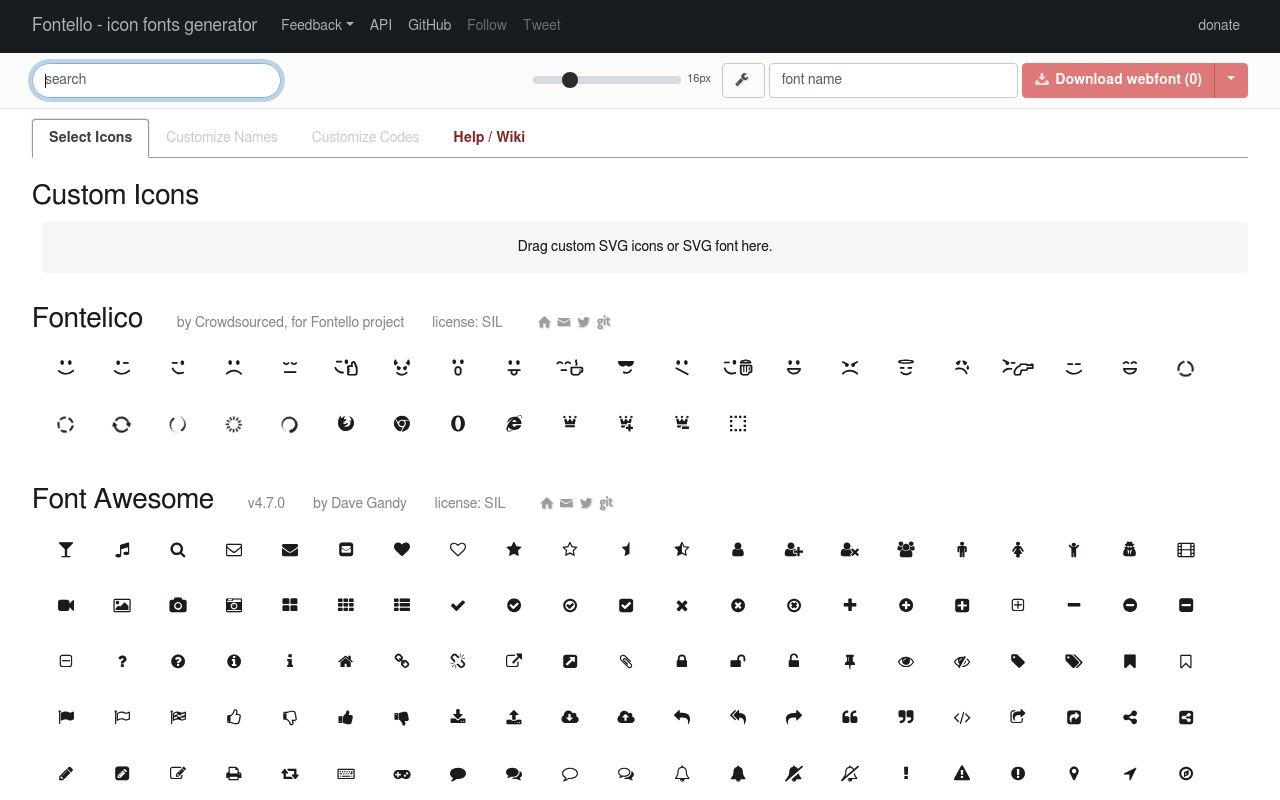Click the Download webfont button
Image resolution: width=1280 pixels, height=800 pixels.
point(1117,79)
